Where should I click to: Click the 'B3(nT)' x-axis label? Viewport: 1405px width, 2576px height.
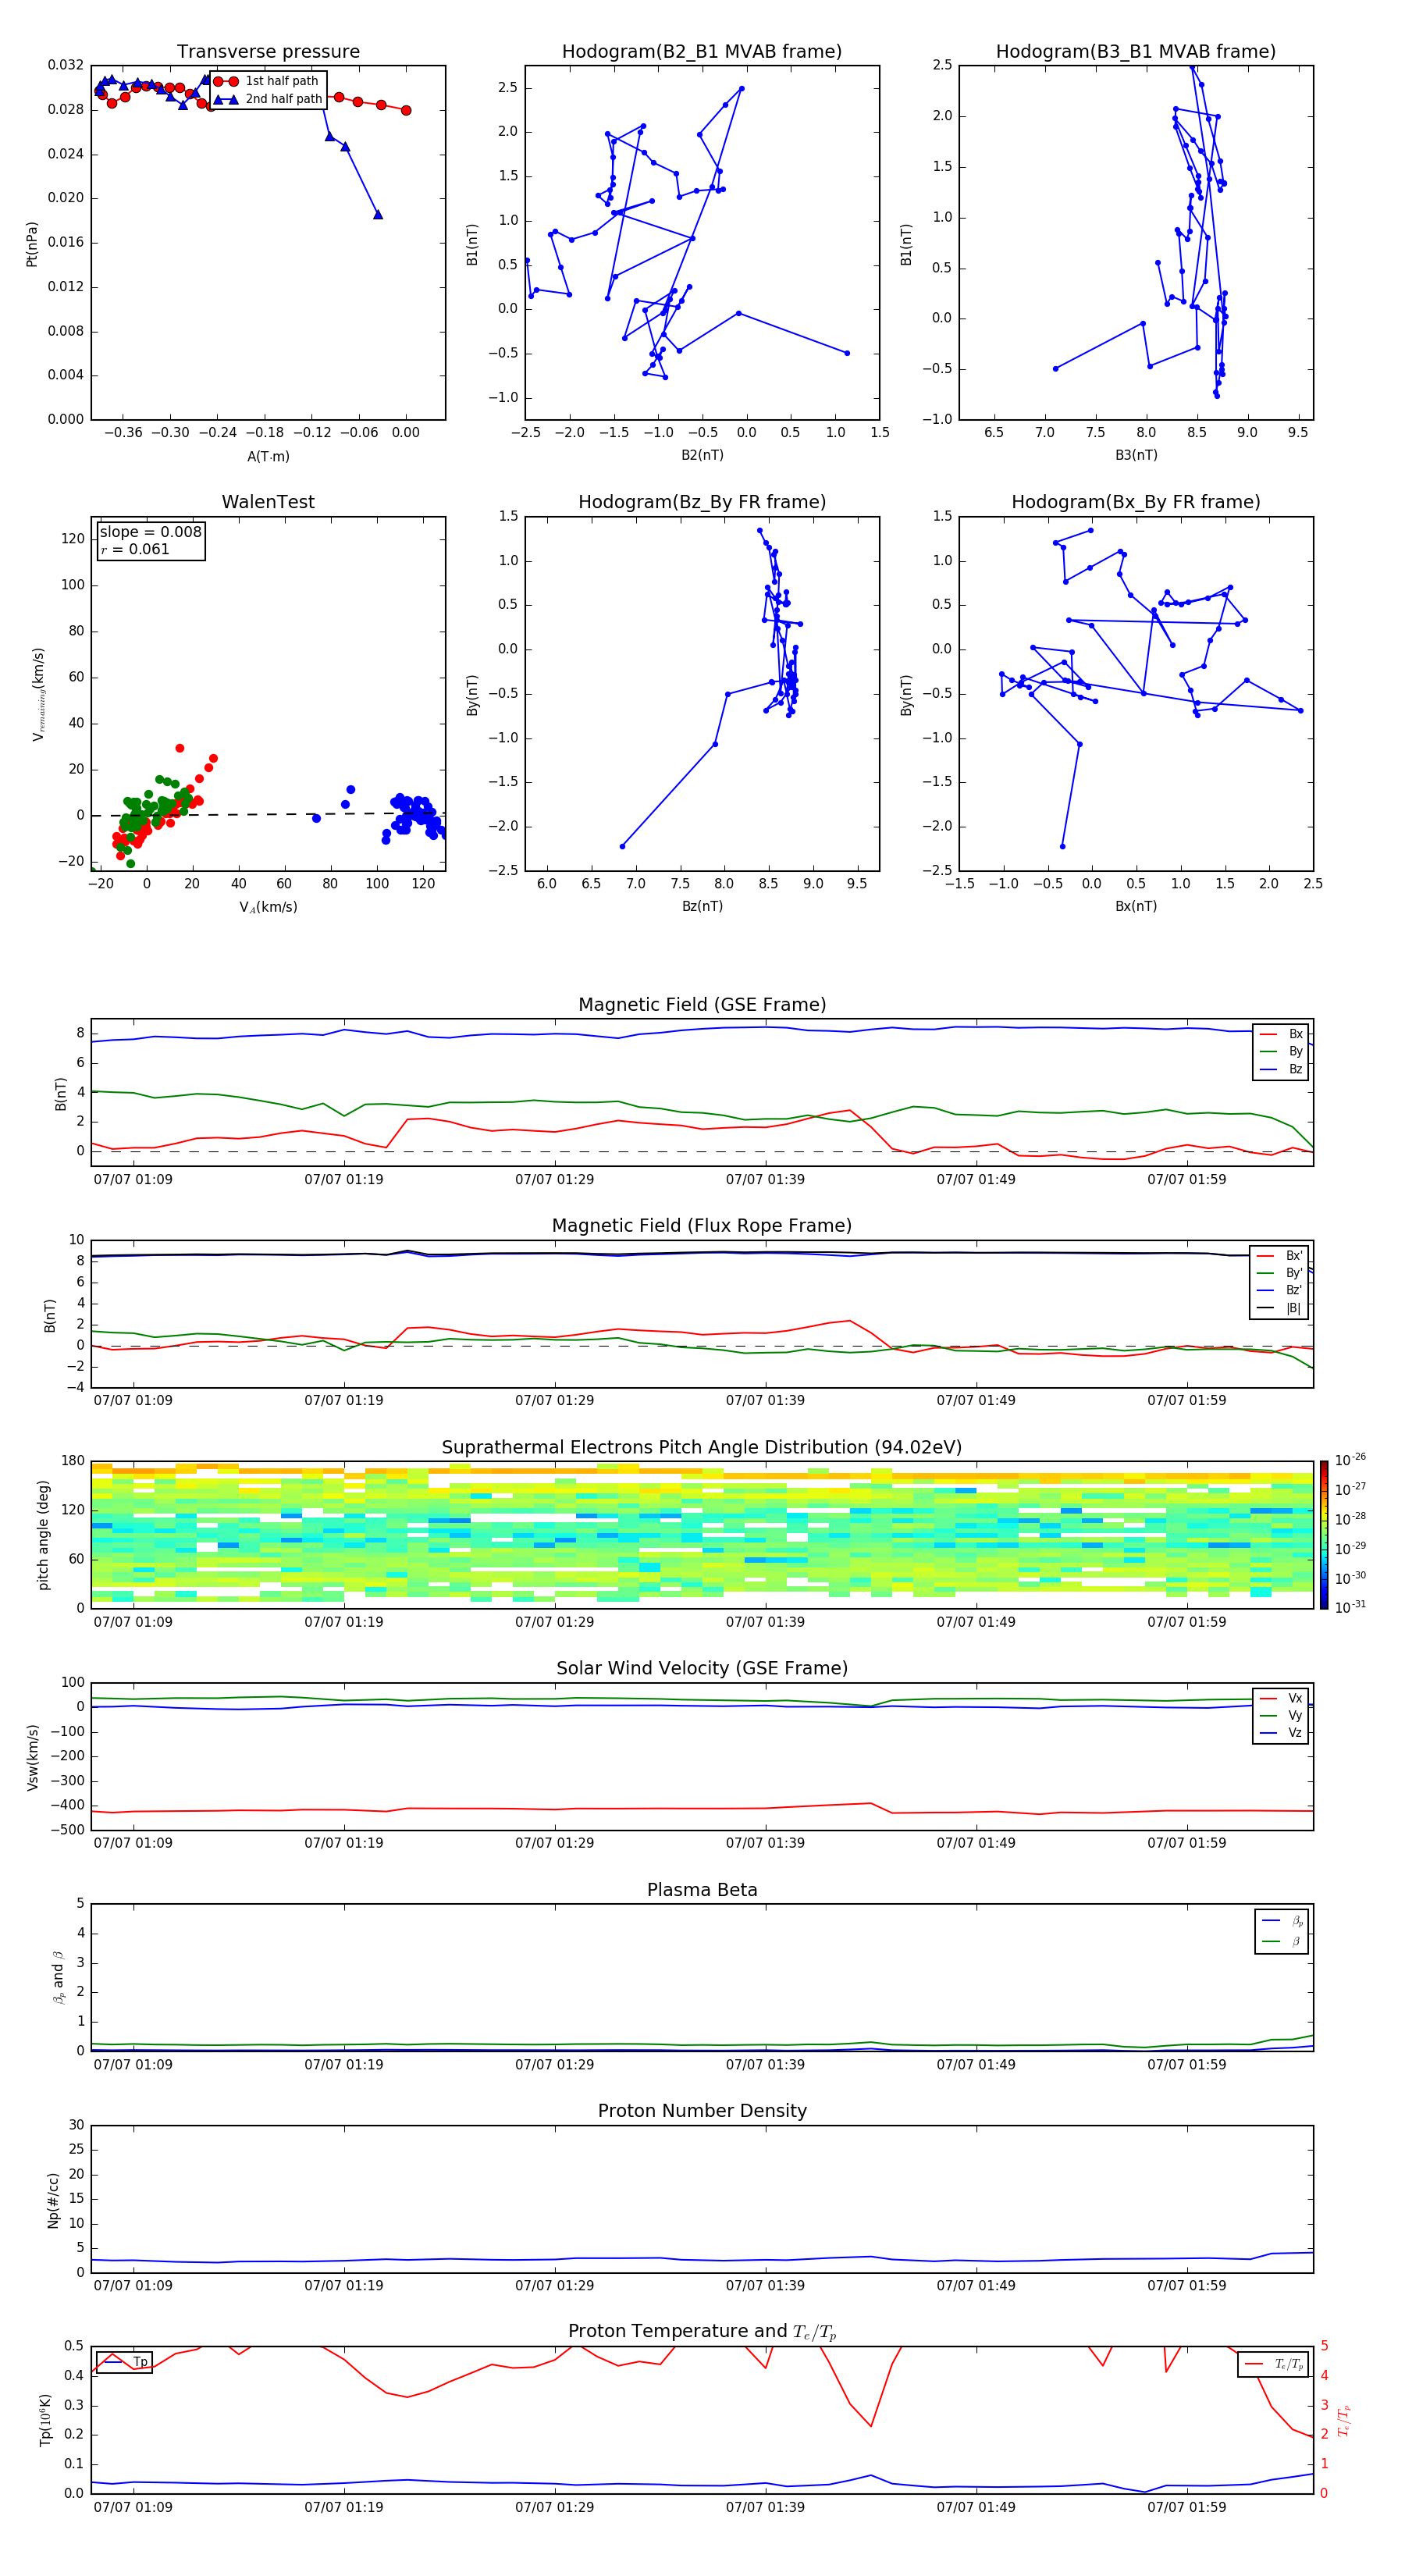[x=1136, y=456]
